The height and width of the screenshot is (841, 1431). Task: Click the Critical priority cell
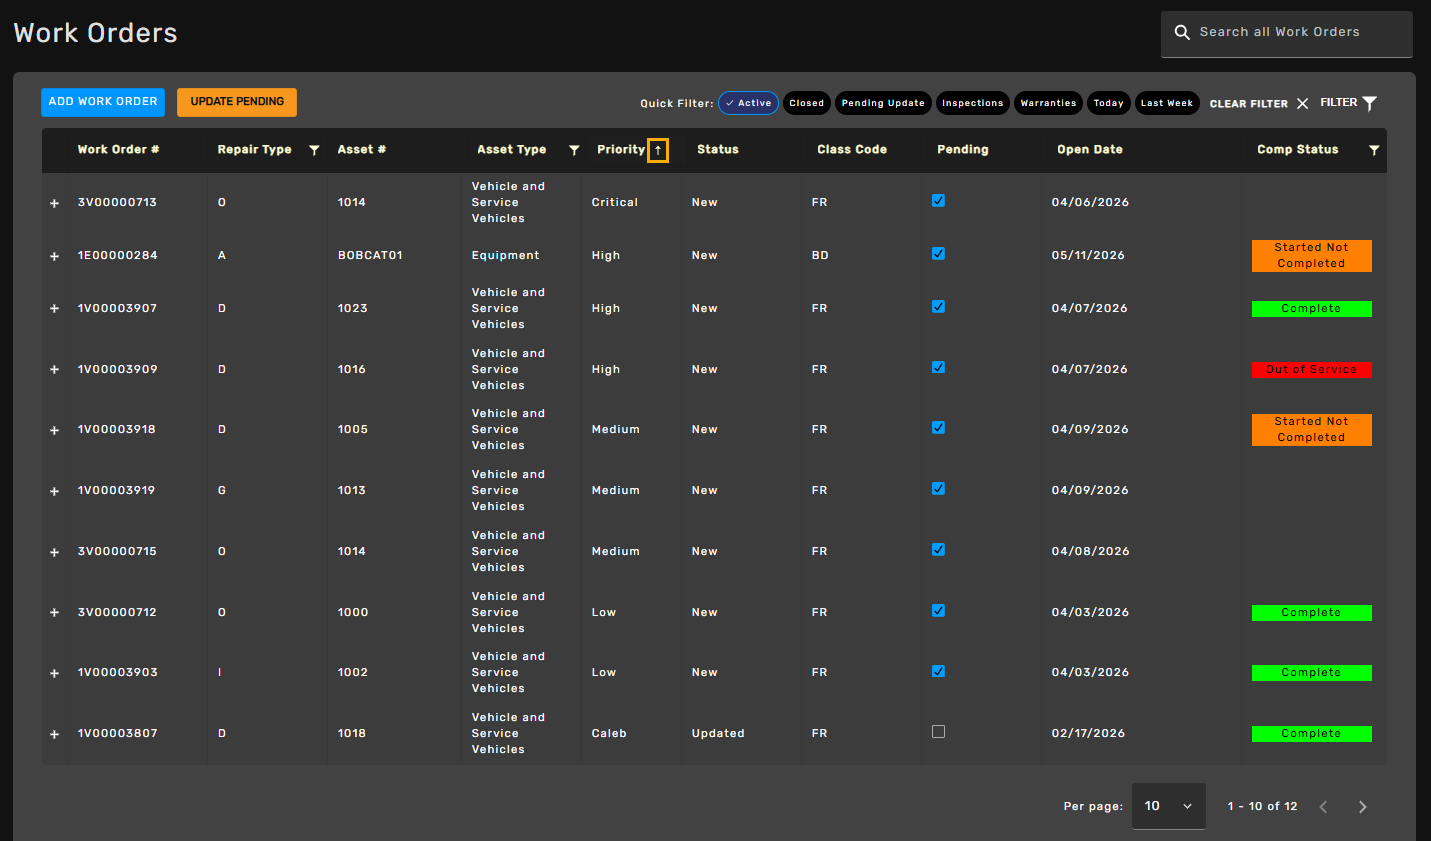pyautogui.click(x=615, y=203)
